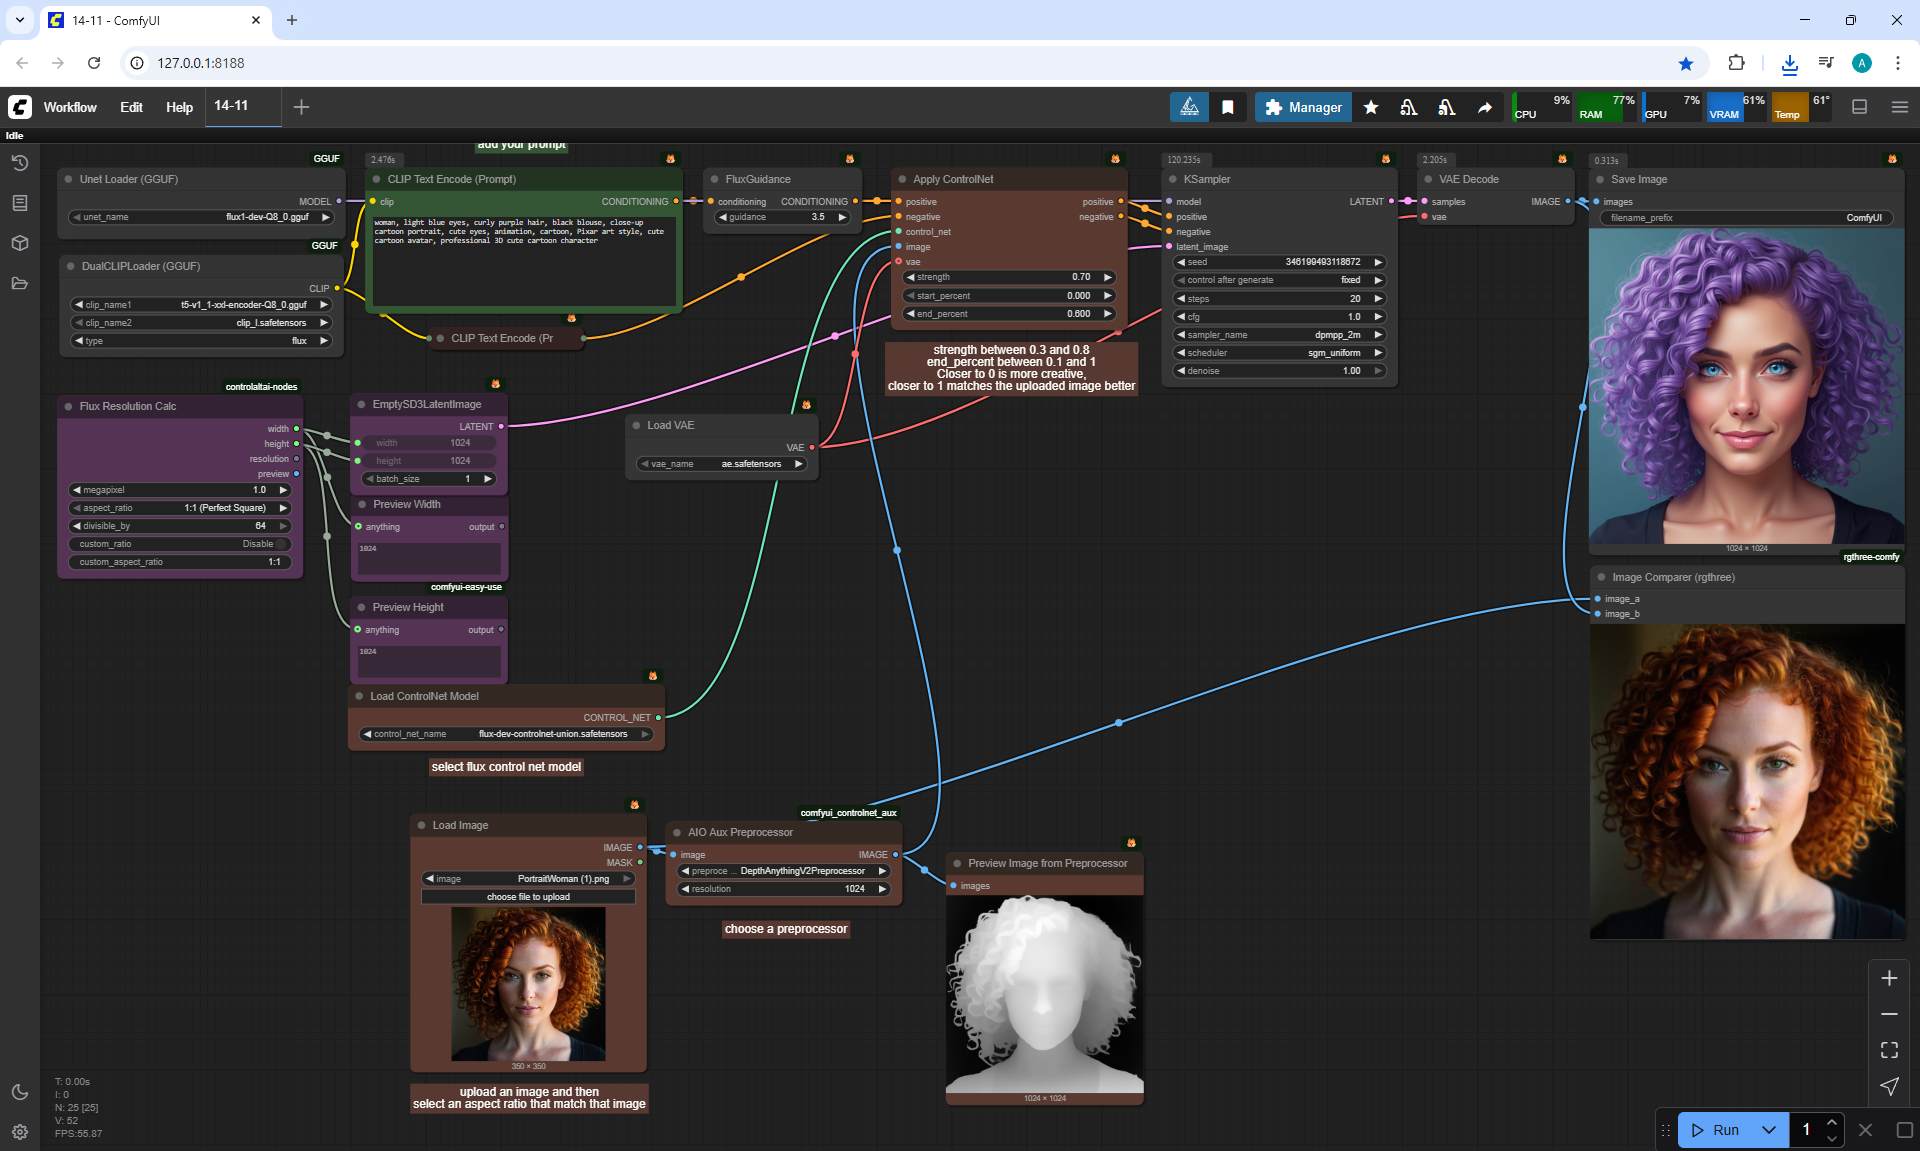Click the fit view icon in canvas controls
This screenshot has height=1151, width=1920.
[1889, 1050]
